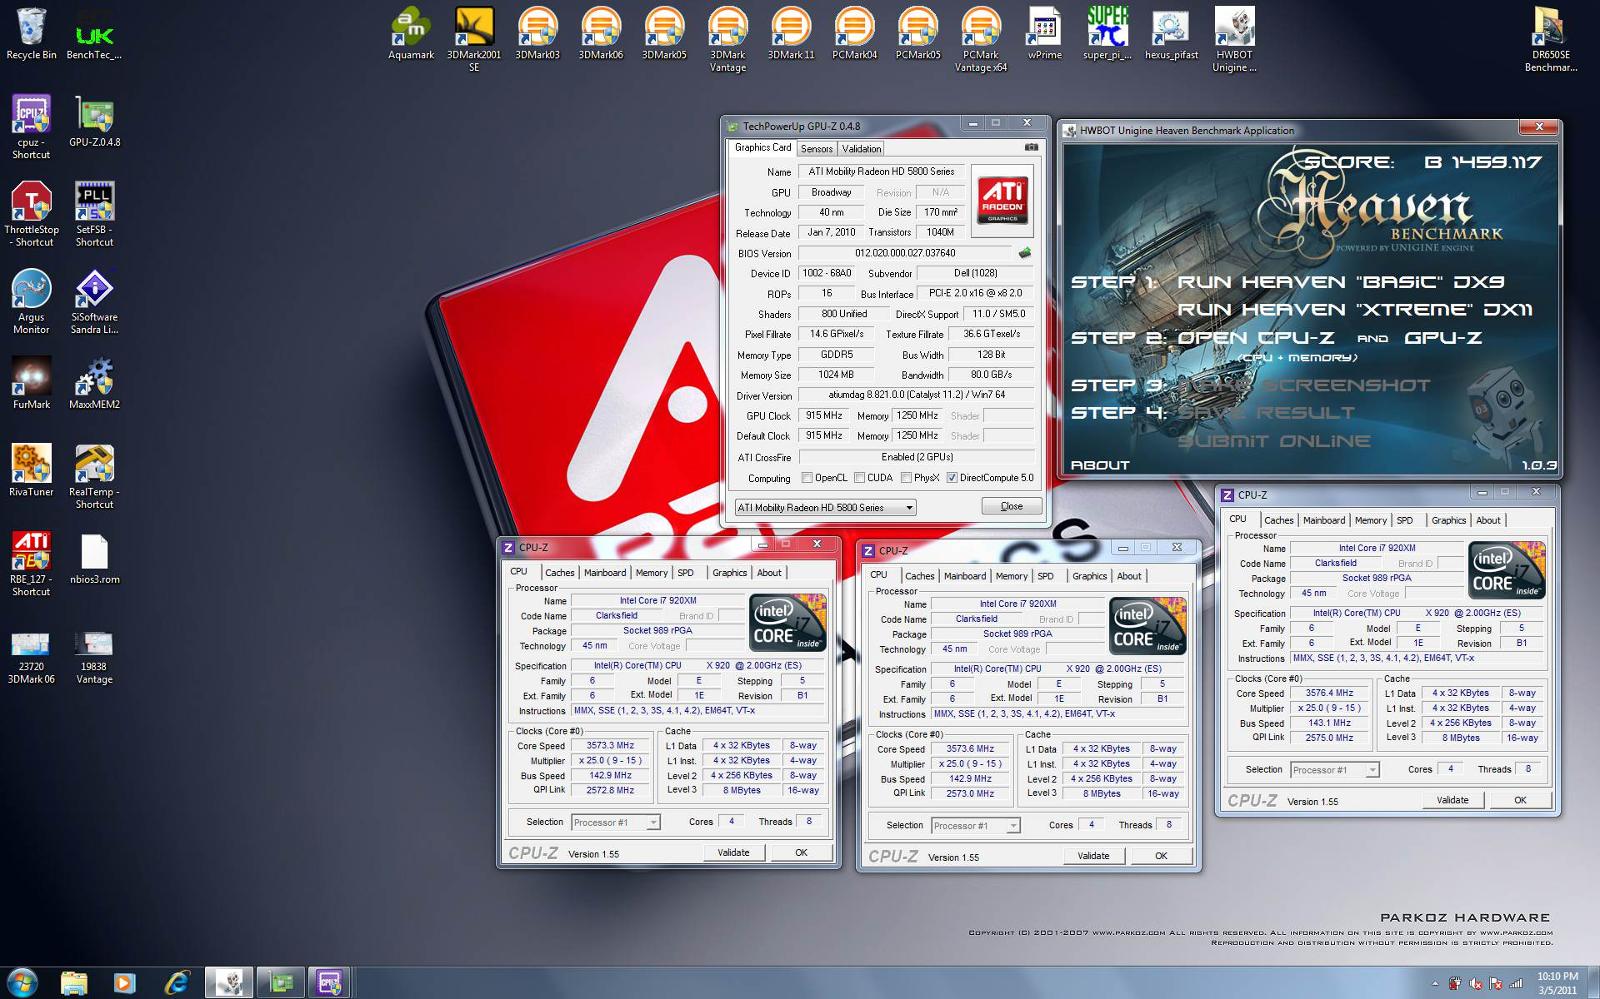1600x999 pixels.
Task: Open Processor #1 dropdown in right CPU-Z window
Action: click(1336, 770)
